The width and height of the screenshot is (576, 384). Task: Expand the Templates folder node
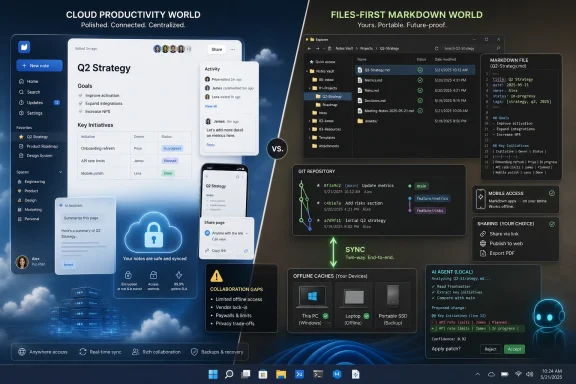pyautogui.click(x=310, y=138)
